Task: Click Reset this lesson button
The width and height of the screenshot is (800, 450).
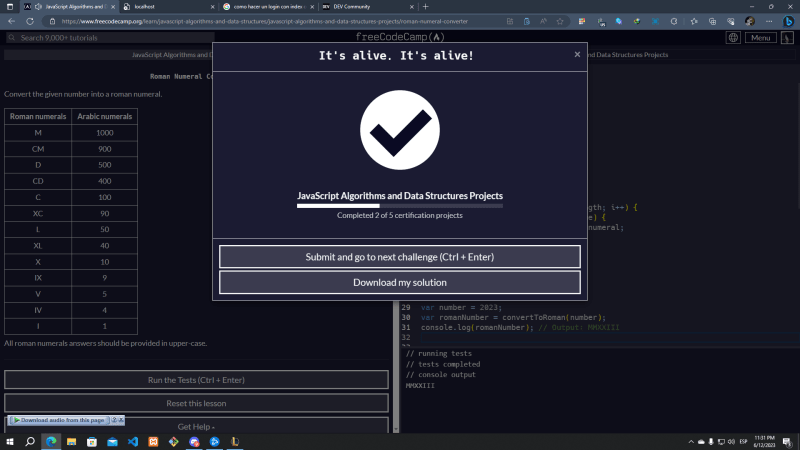Action: [196, 403]
